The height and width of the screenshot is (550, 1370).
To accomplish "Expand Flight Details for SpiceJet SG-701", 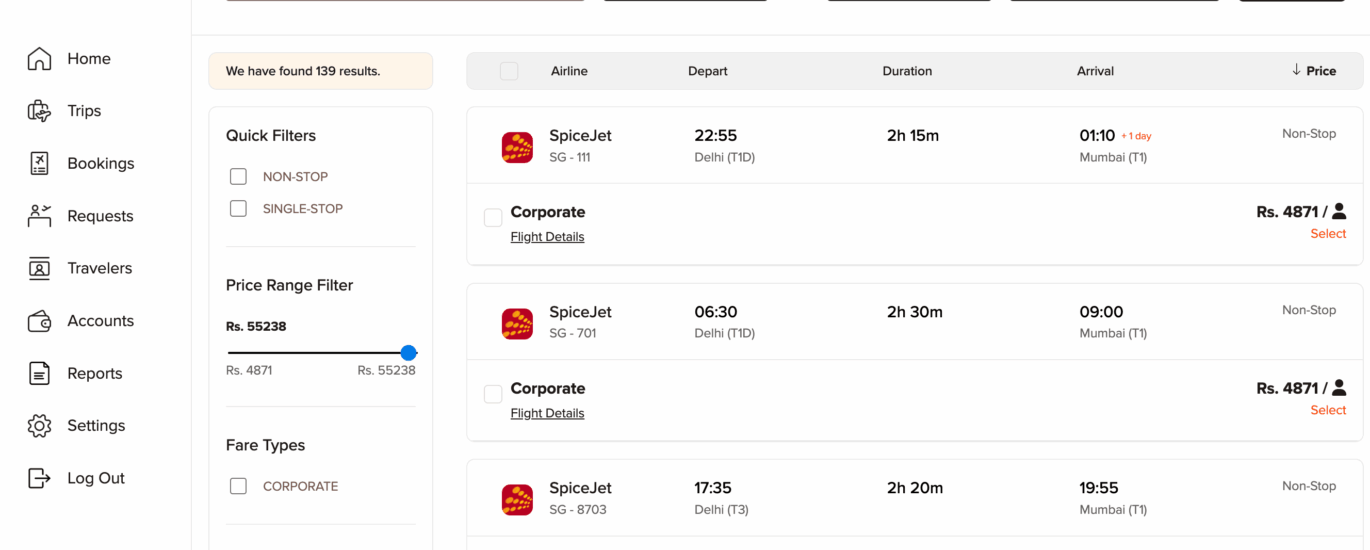I will (547, 413).
